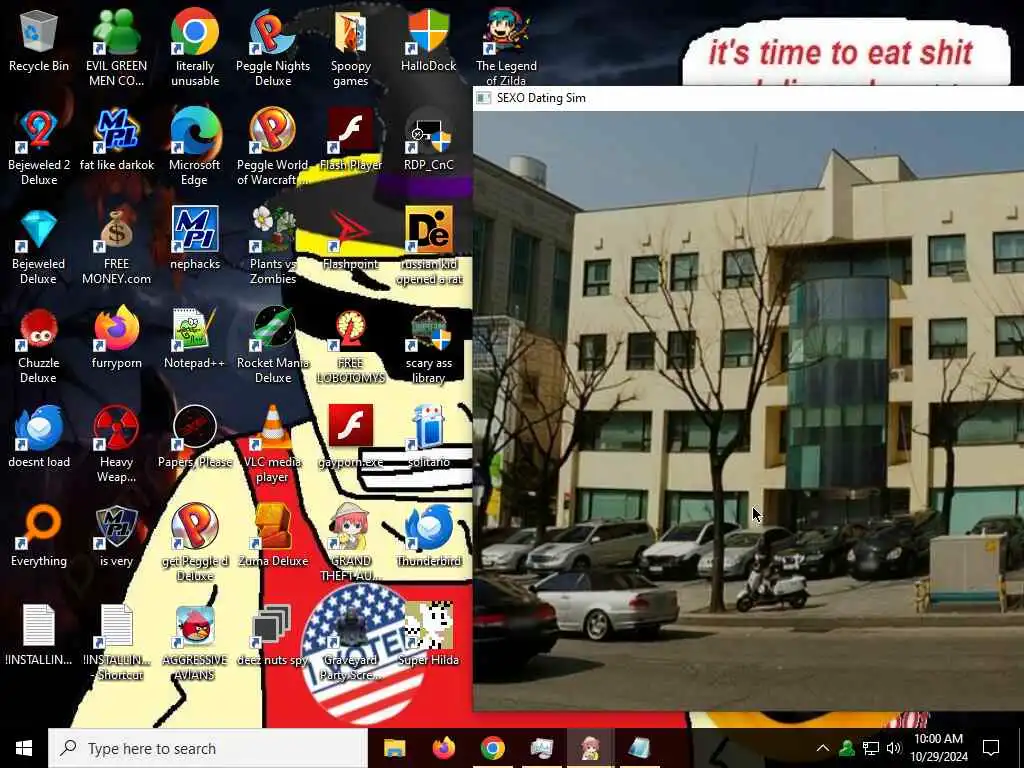Viewport: 1024px width, 768px height.
Task: Click the SEXO Dating Sim scene image
Action: coord(748,410)
